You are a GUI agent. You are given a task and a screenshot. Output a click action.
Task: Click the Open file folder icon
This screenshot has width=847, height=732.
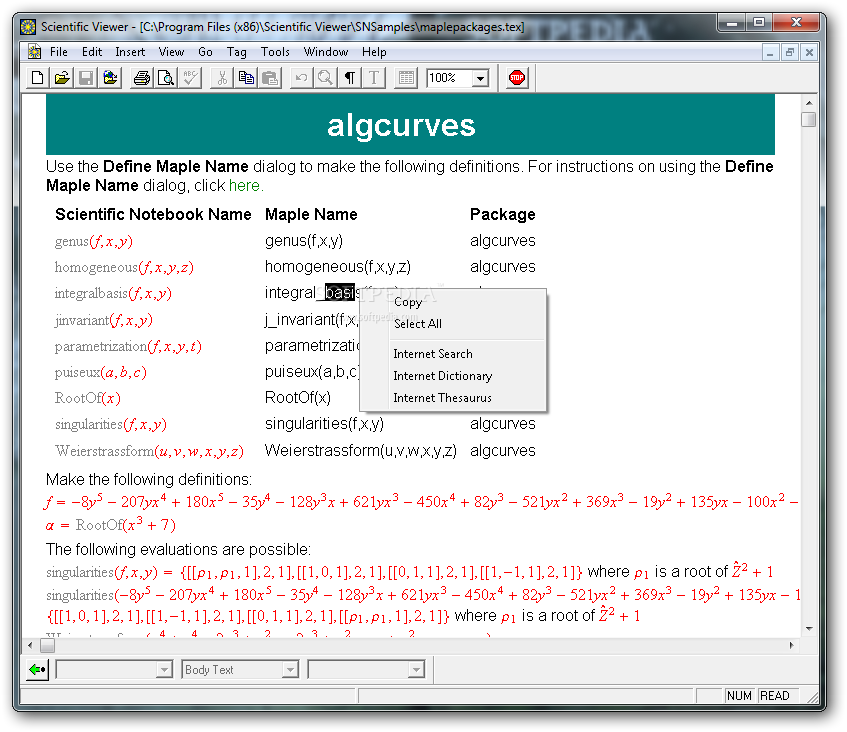(x=62, y=78)
